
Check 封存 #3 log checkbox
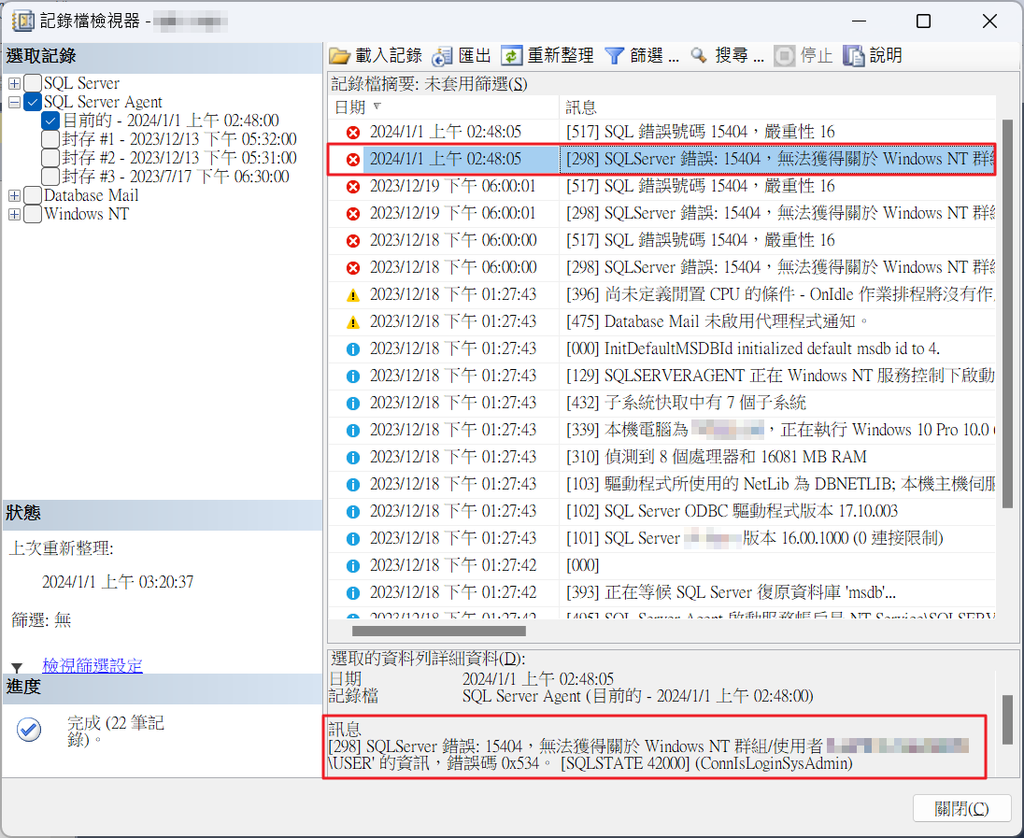pos(51,176)
